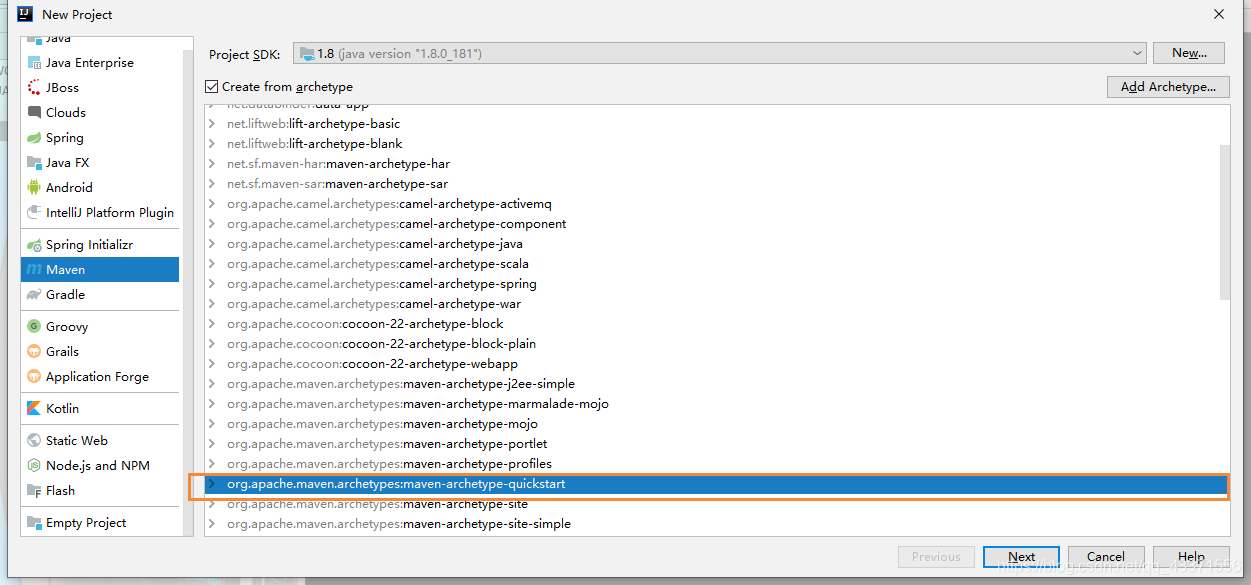Select Spring Initializr project type
Viewport: 1251px width, 585px height.
[x=100, y=244]
